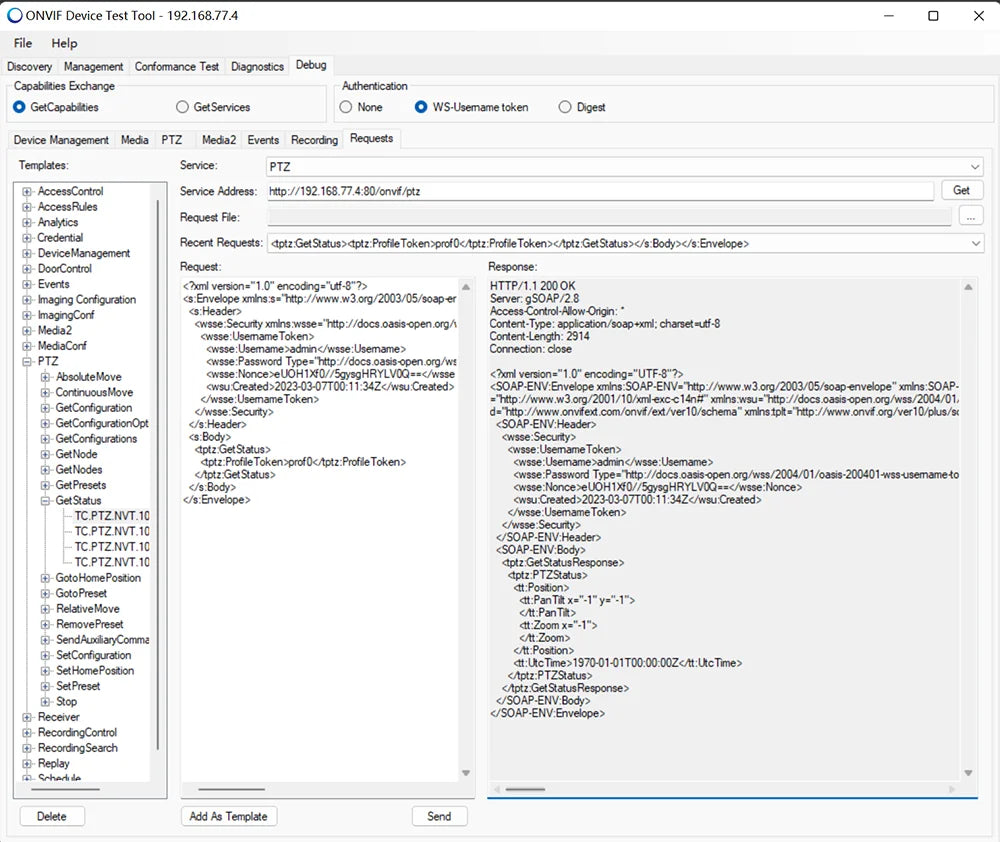Click the ONVIF app icon in title bar

tap(15, 15)
